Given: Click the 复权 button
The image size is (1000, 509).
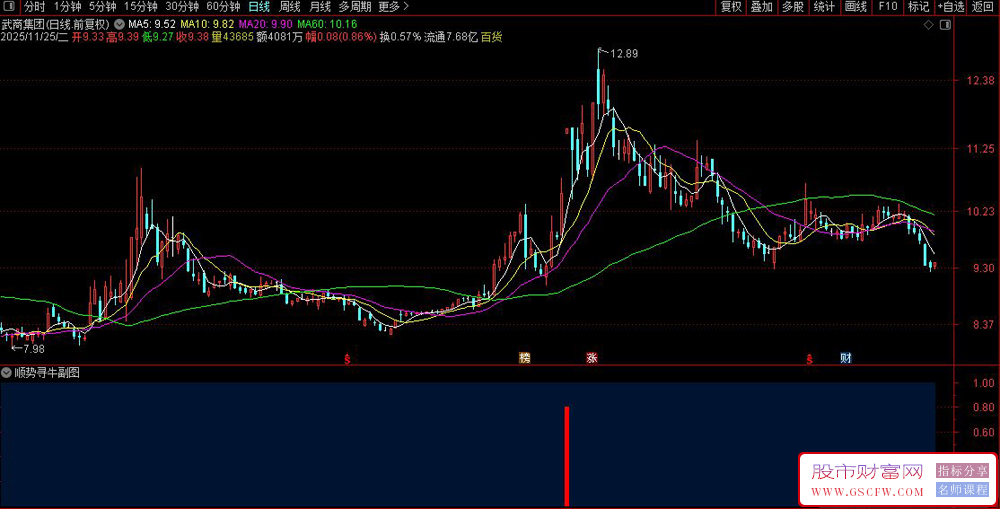Looking at the screenshot, I should tap(731, 6).
